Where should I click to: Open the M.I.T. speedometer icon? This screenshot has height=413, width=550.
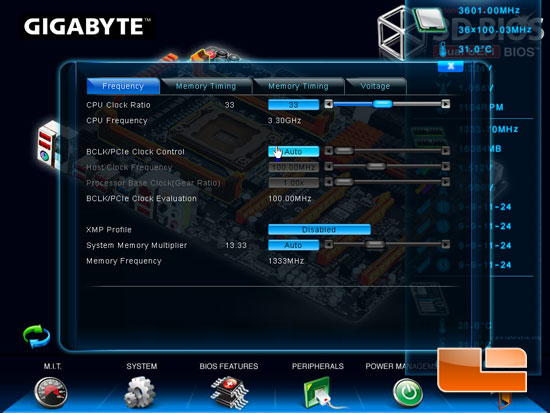pyautogui.click(x=51, y=392)
